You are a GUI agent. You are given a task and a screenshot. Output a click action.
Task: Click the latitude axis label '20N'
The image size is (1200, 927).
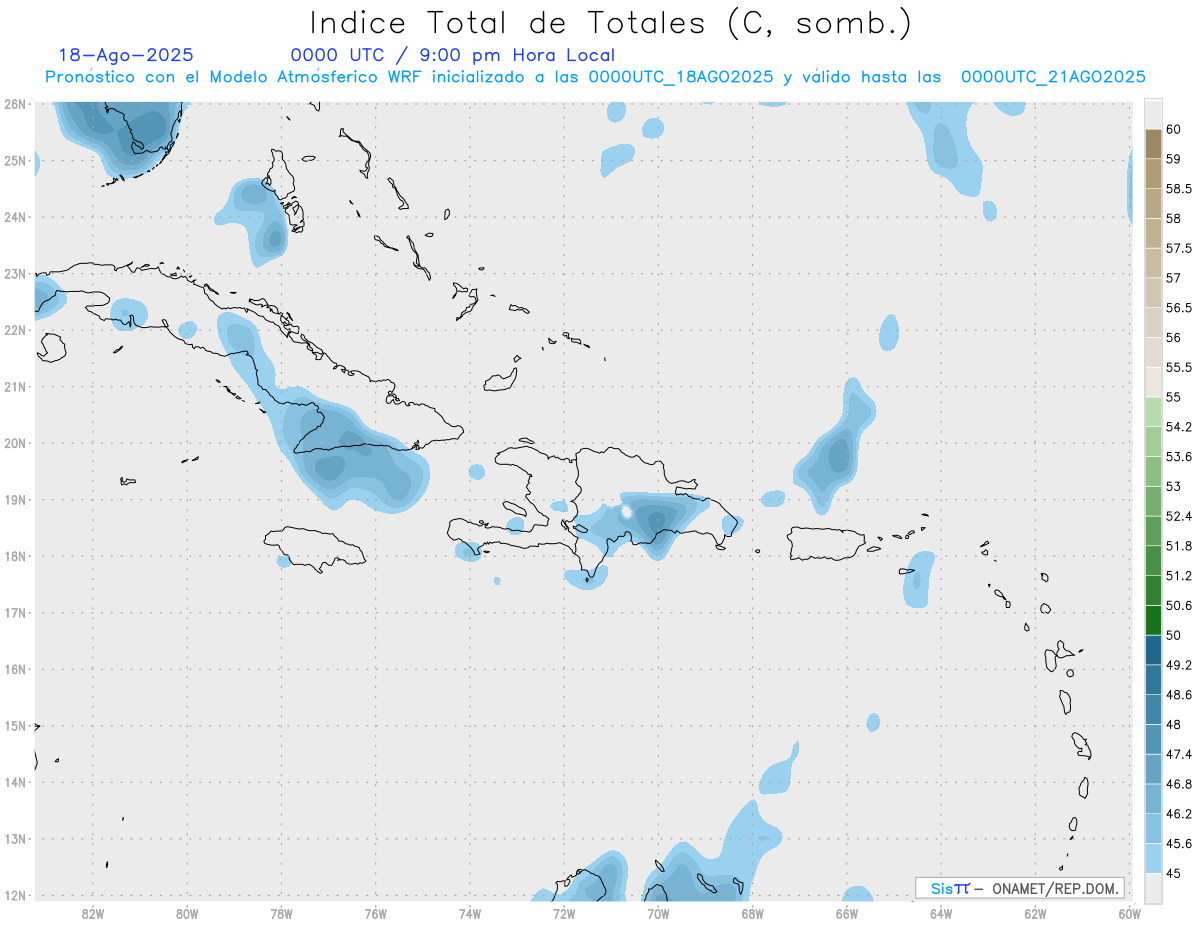coord(15,443)
